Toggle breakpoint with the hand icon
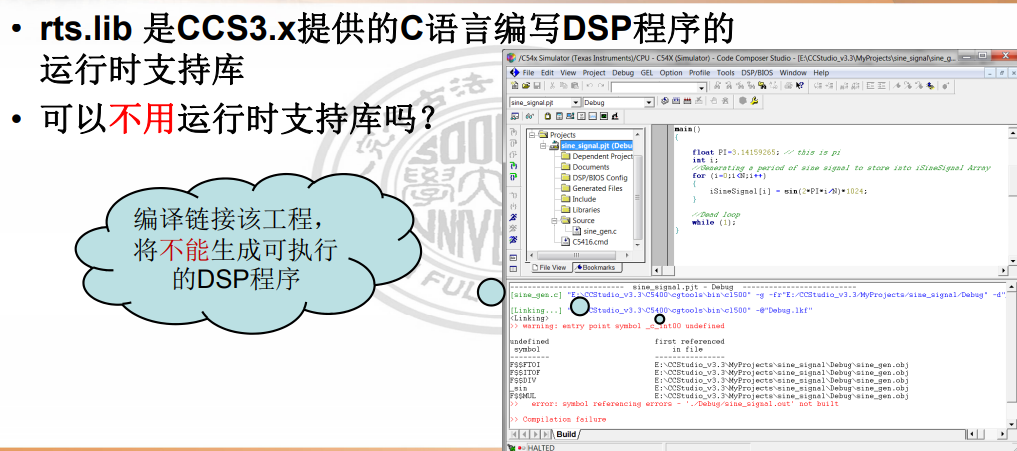 713,101
